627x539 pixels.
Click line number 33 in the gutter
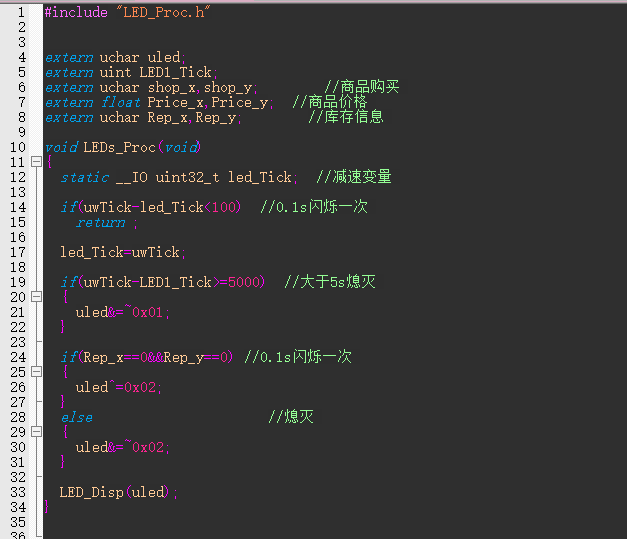coord(18,492)
